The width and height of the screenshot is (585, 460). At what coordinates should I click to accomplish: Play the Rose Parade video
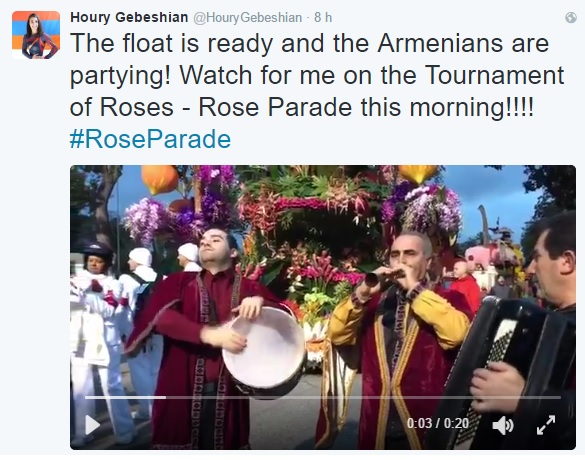click(x=93, y=425)
